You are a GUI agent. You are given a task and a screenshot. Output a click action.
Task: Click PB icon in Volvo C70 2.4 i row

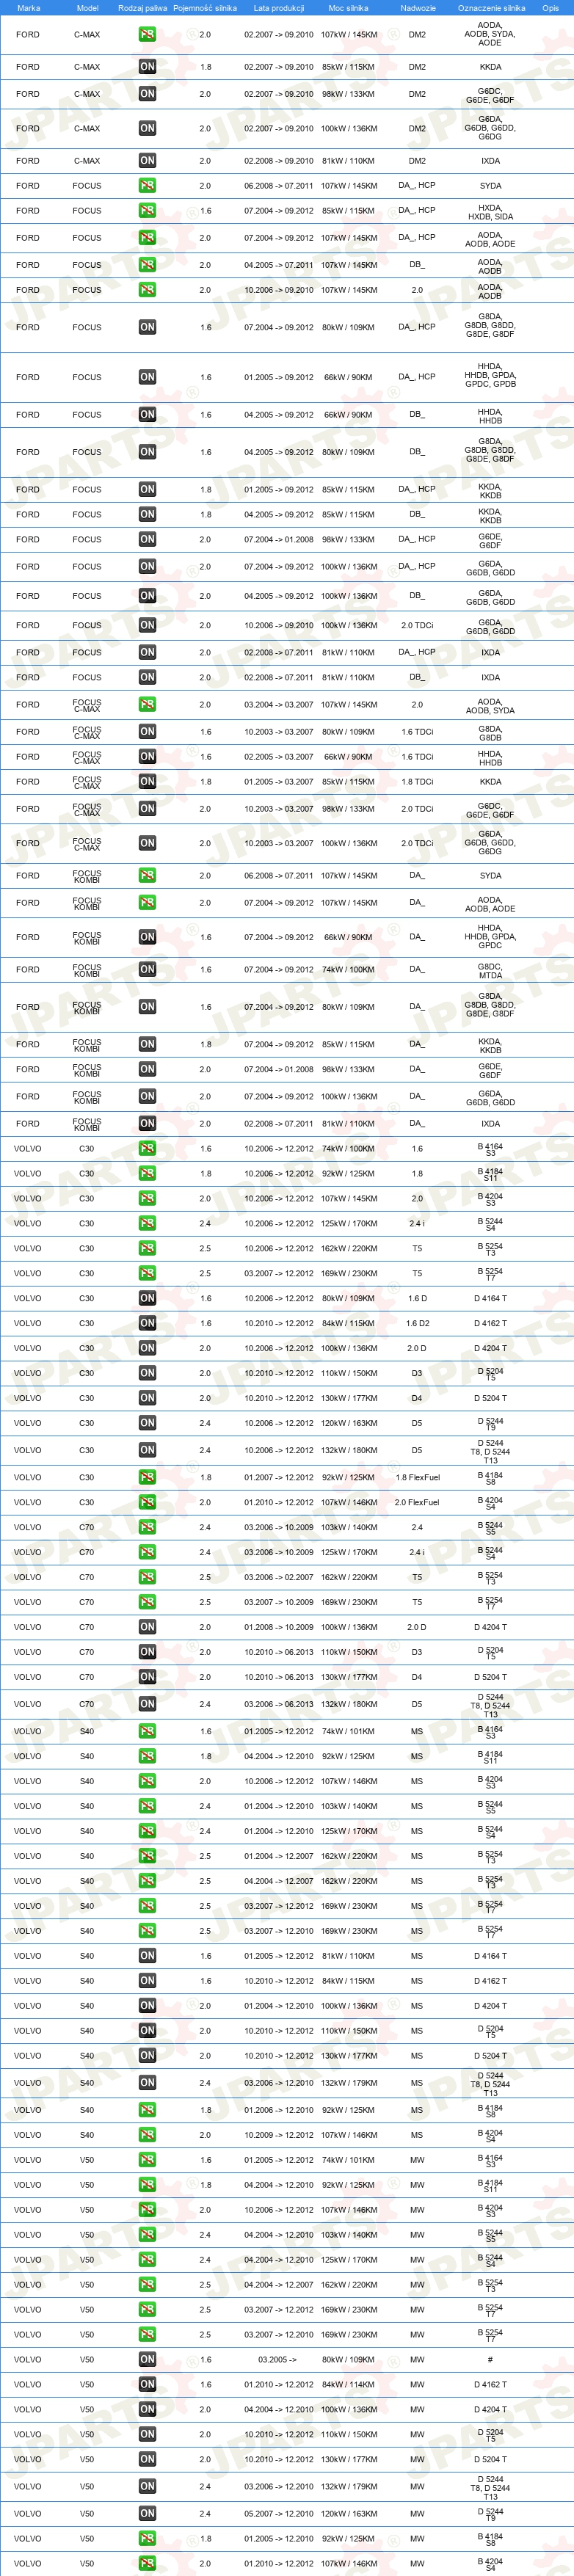[147, 1553]
